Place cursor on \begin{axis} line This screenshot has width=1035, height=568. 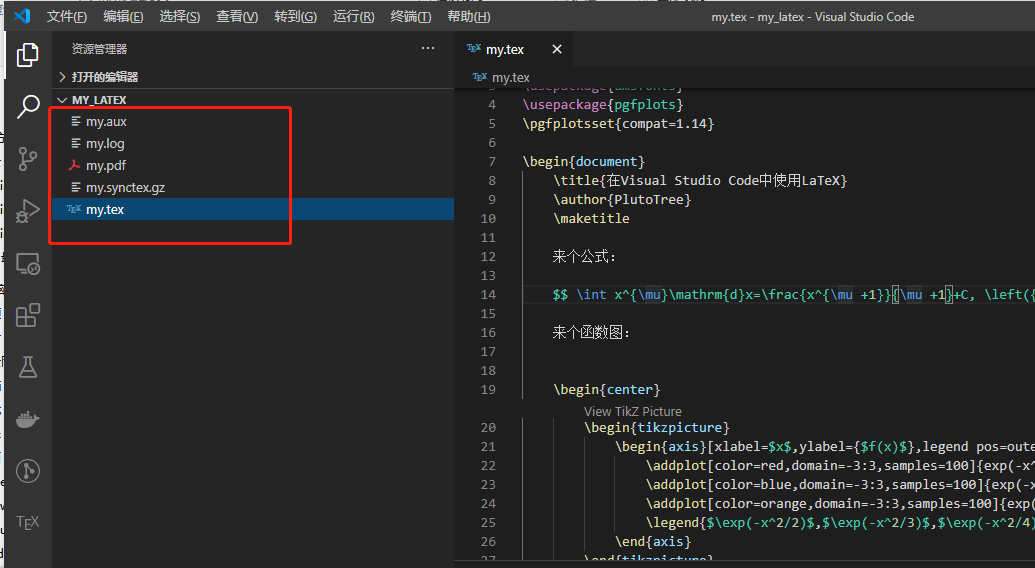[824, 447]
